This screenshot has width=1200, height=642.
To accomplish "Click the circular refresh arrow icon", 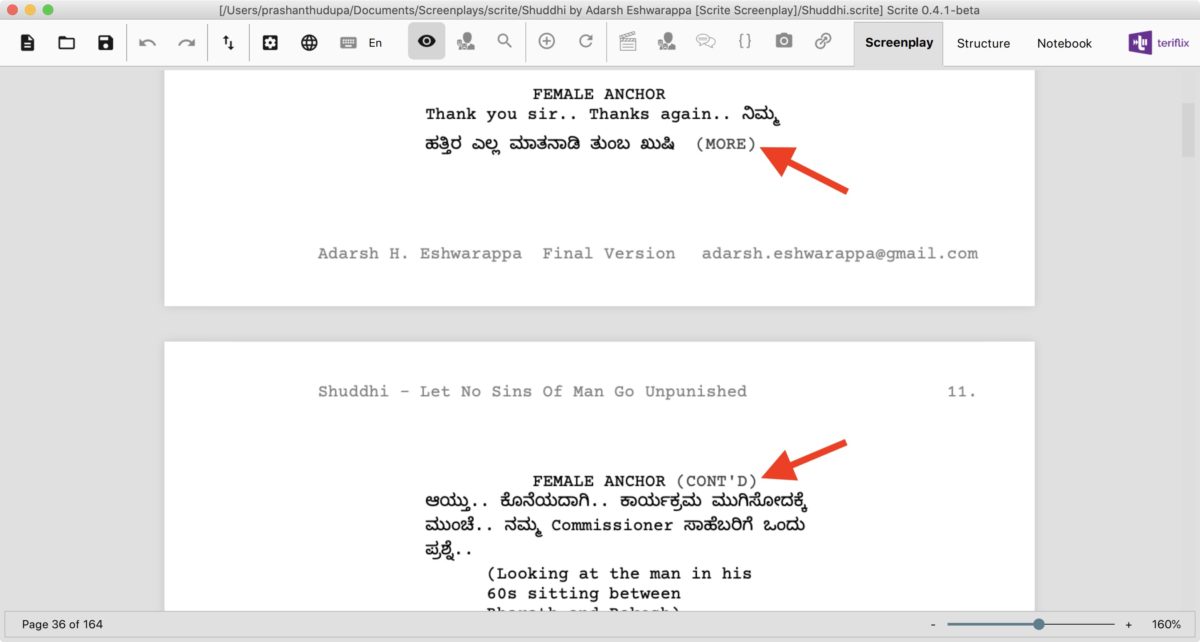I will click(586, 42).
